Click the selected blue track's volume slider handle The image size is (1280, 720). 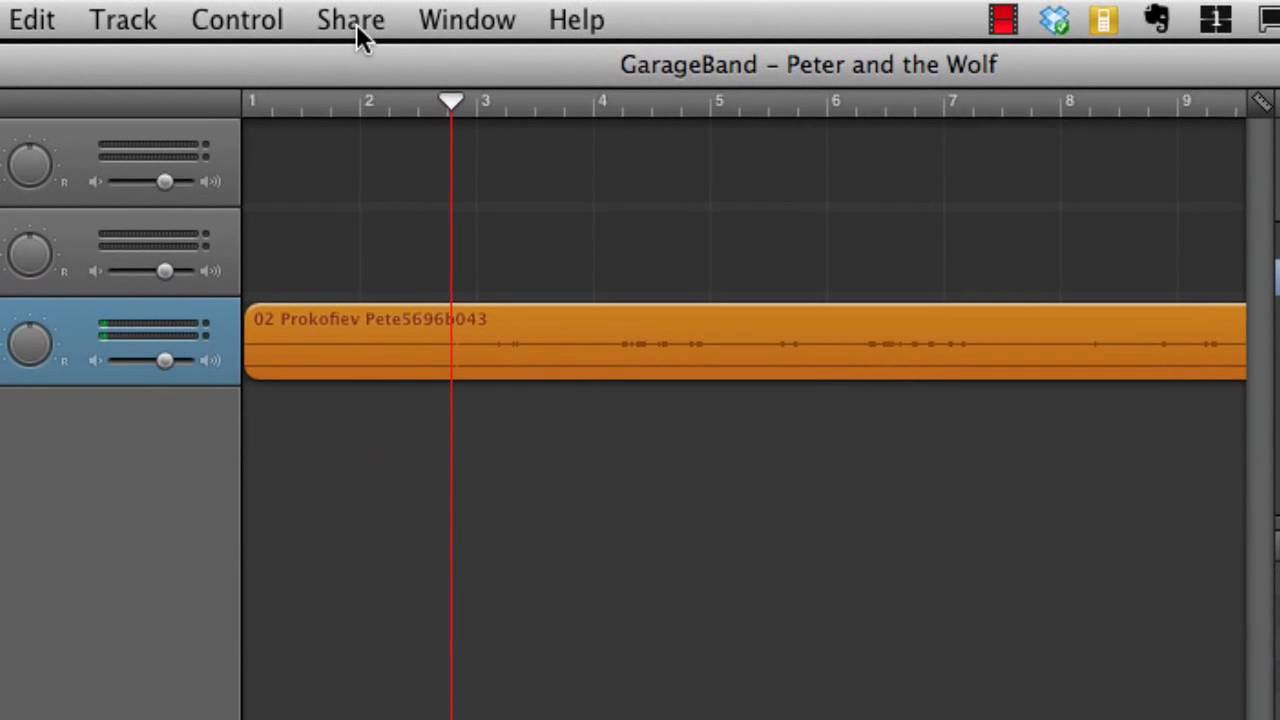point(164,360)
